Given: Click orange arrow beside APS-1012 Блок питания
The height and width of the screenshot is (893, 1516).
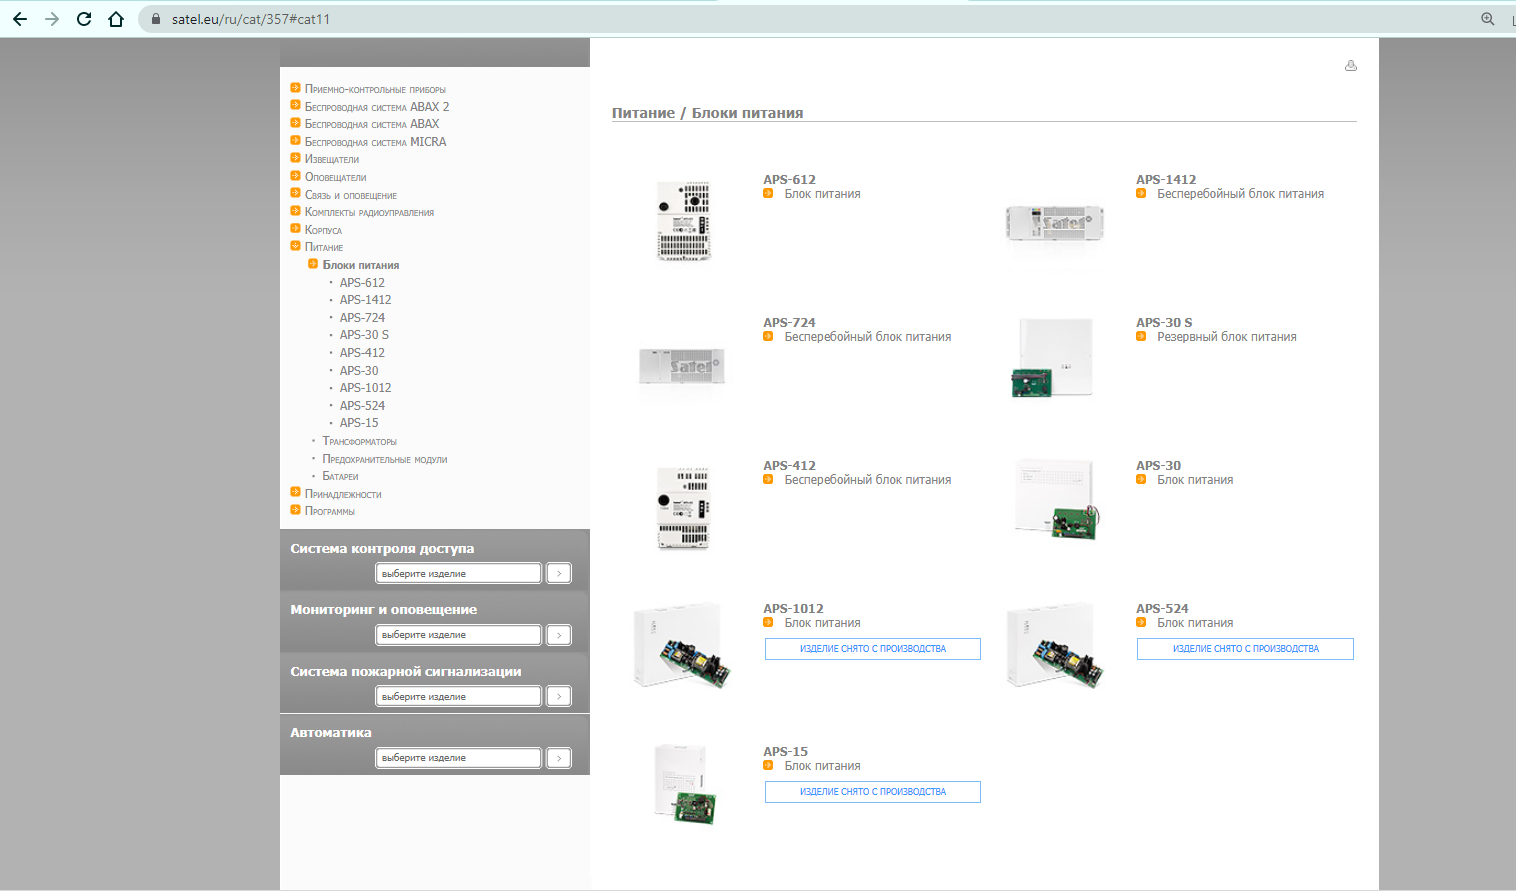Looking at the screenshot, I should click(x=768, y=623).
